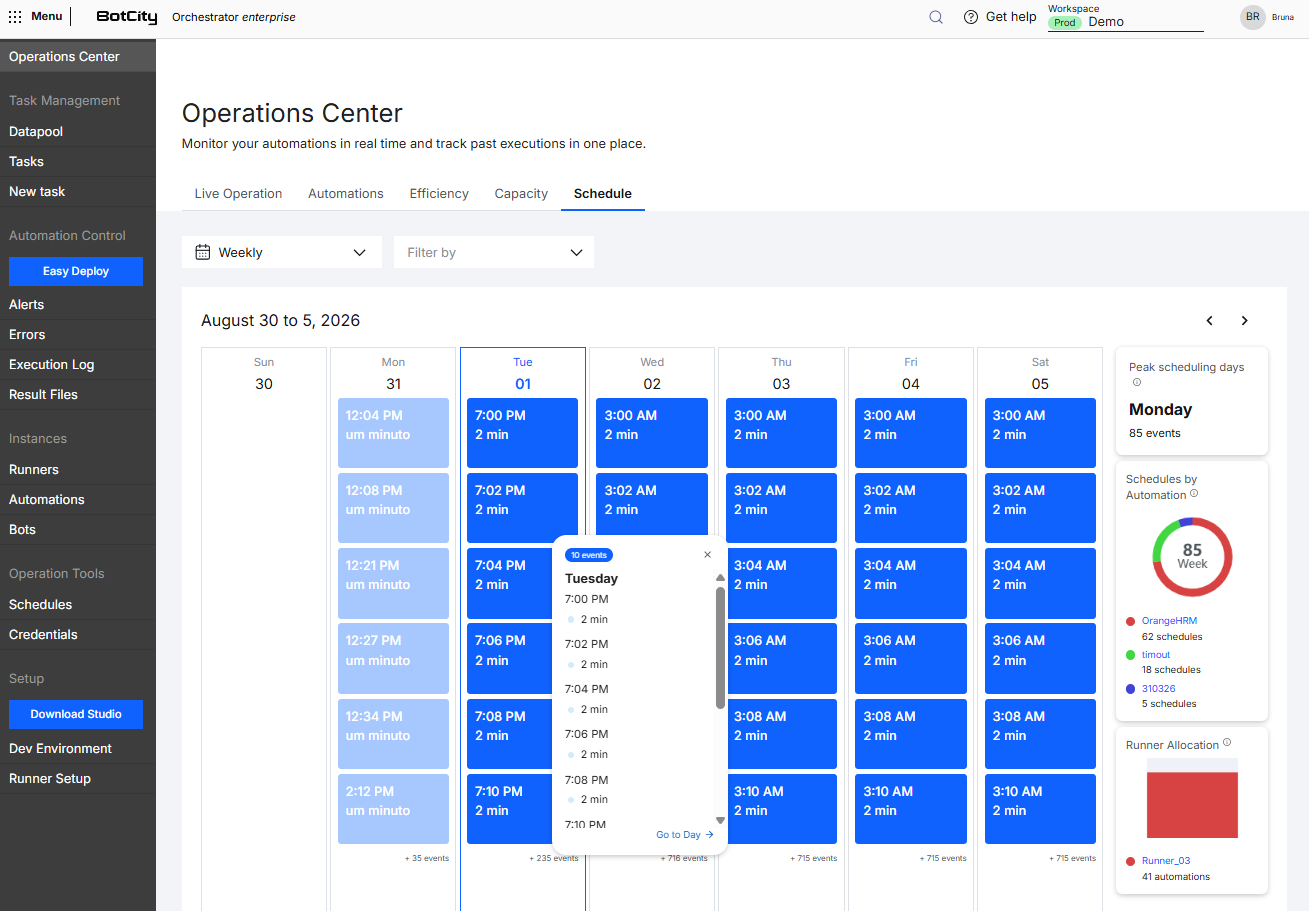Click the red Runner_03 allocation bar
Image resolution: width=1309 pixels, height=911 pixels.
coord(1192,805)
